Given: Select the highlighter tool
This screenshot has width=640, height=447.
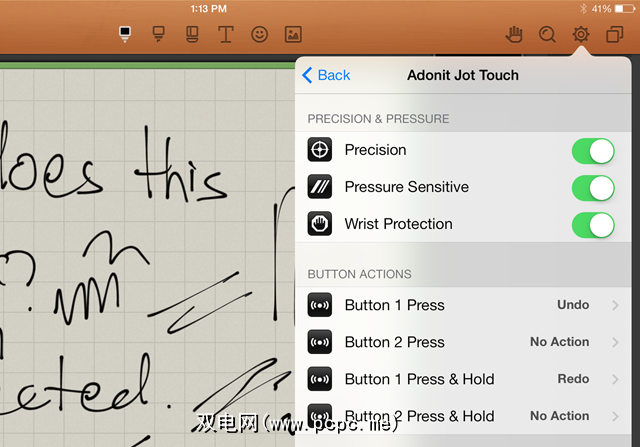Looking at the screenshot, I should click(158, 35).
